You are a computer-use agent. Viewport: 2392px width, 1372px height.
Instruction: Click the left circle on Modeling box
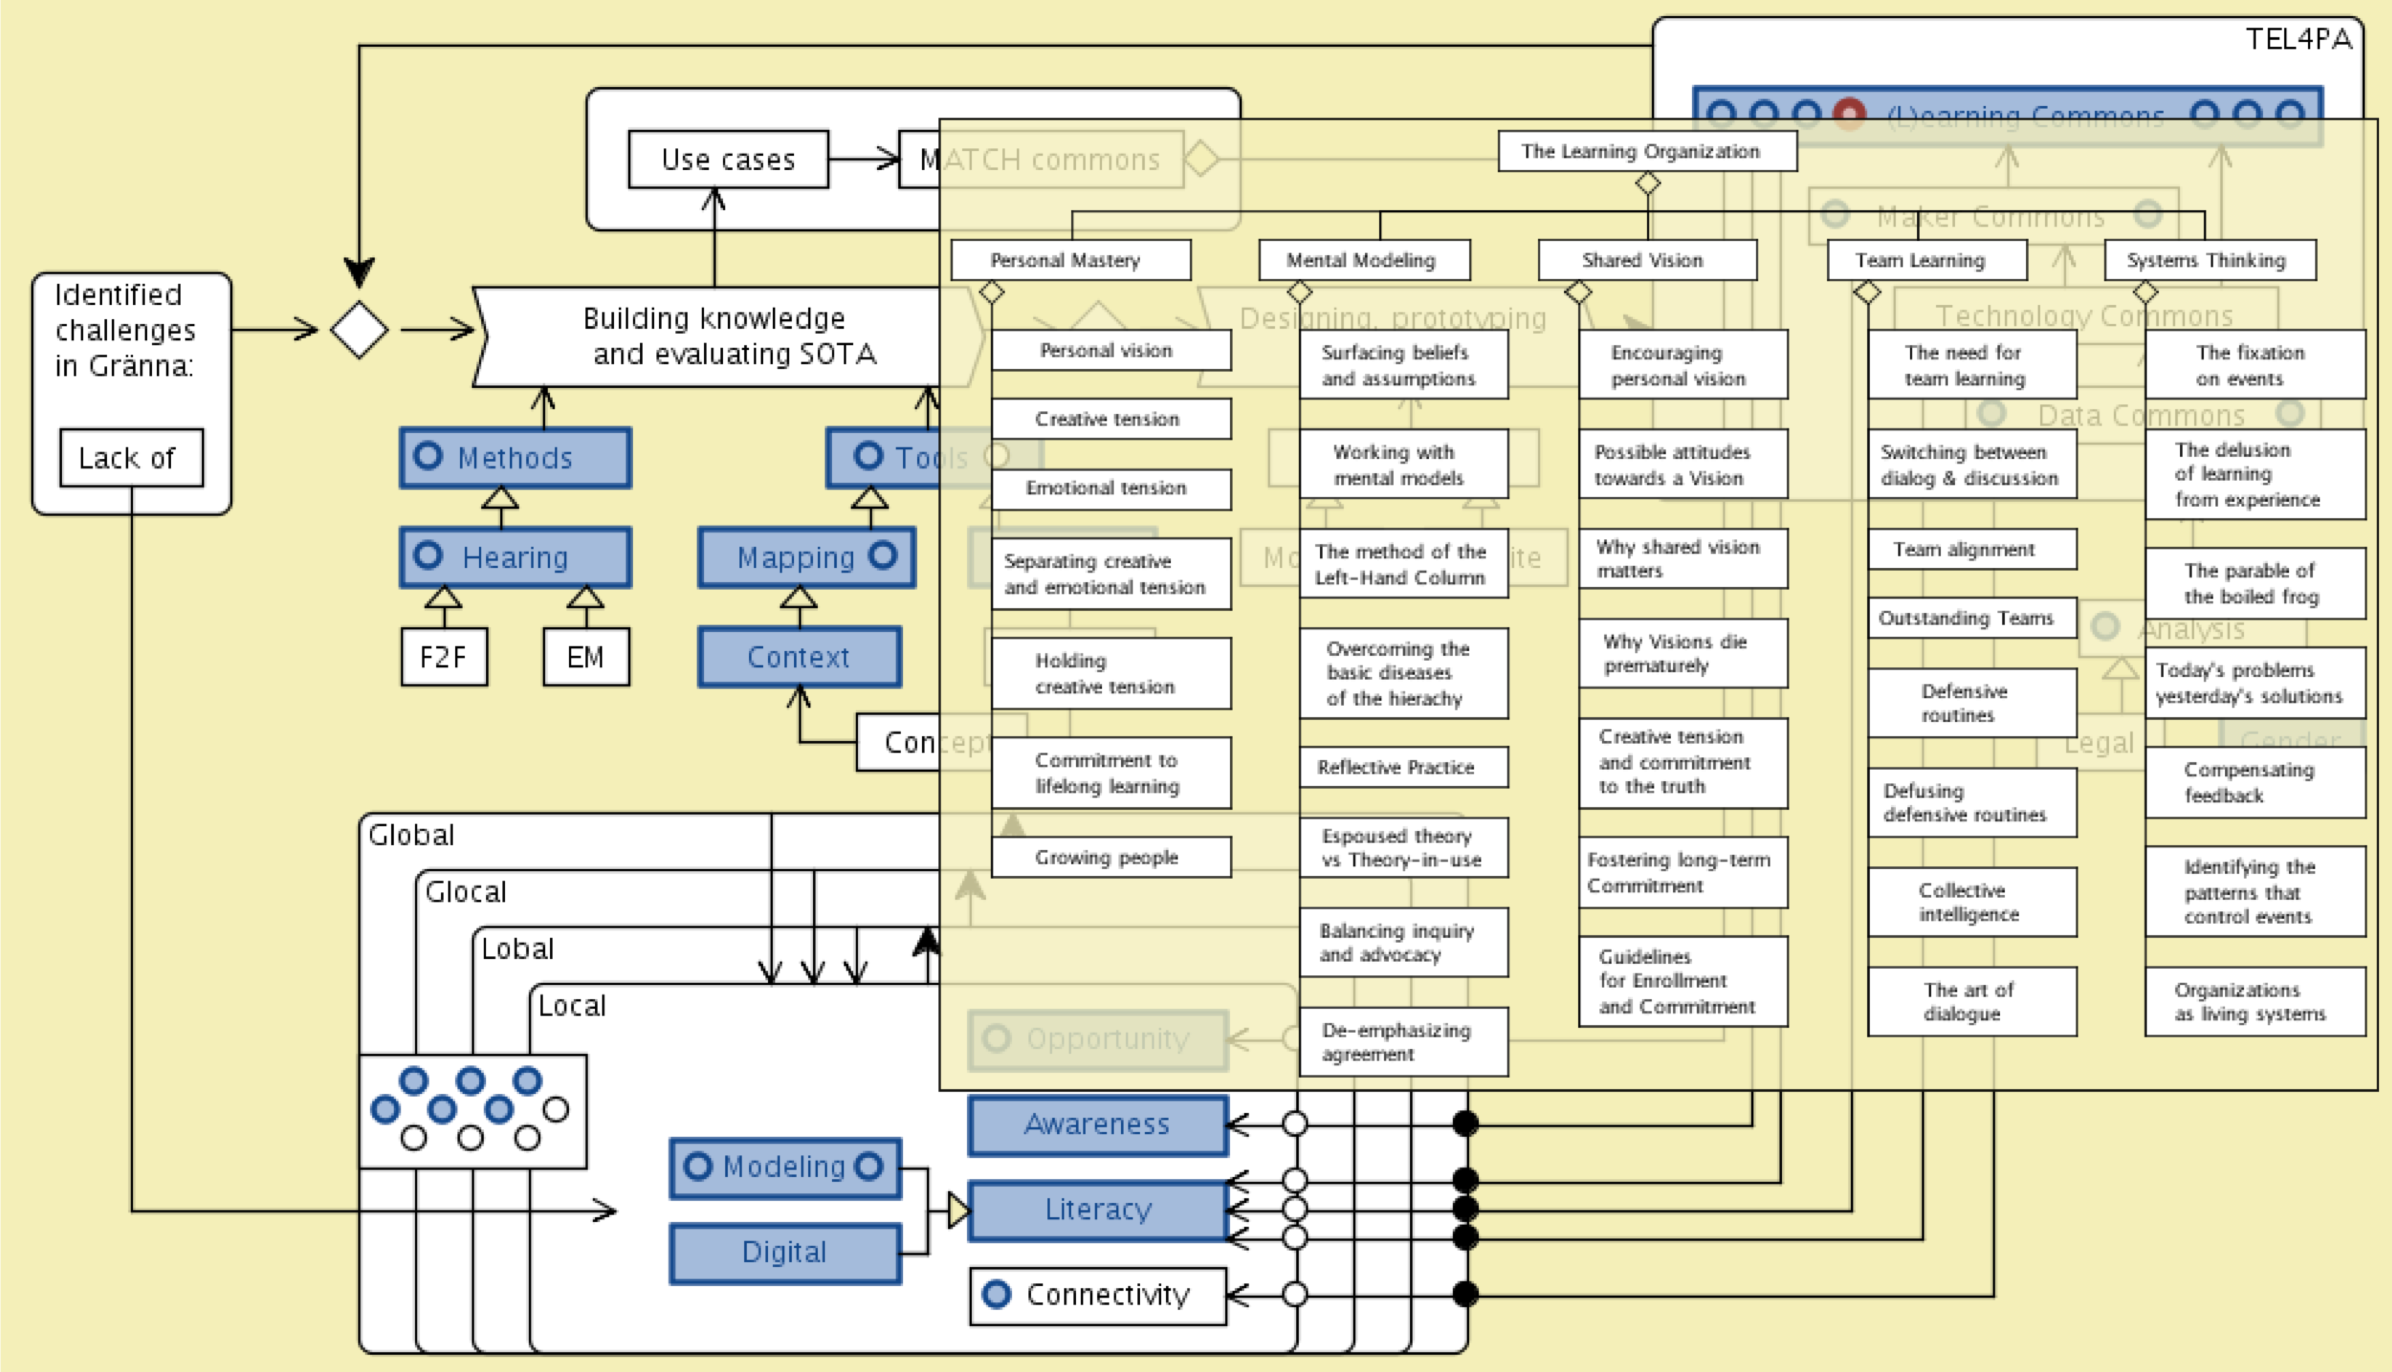[x=697, y=1166]
